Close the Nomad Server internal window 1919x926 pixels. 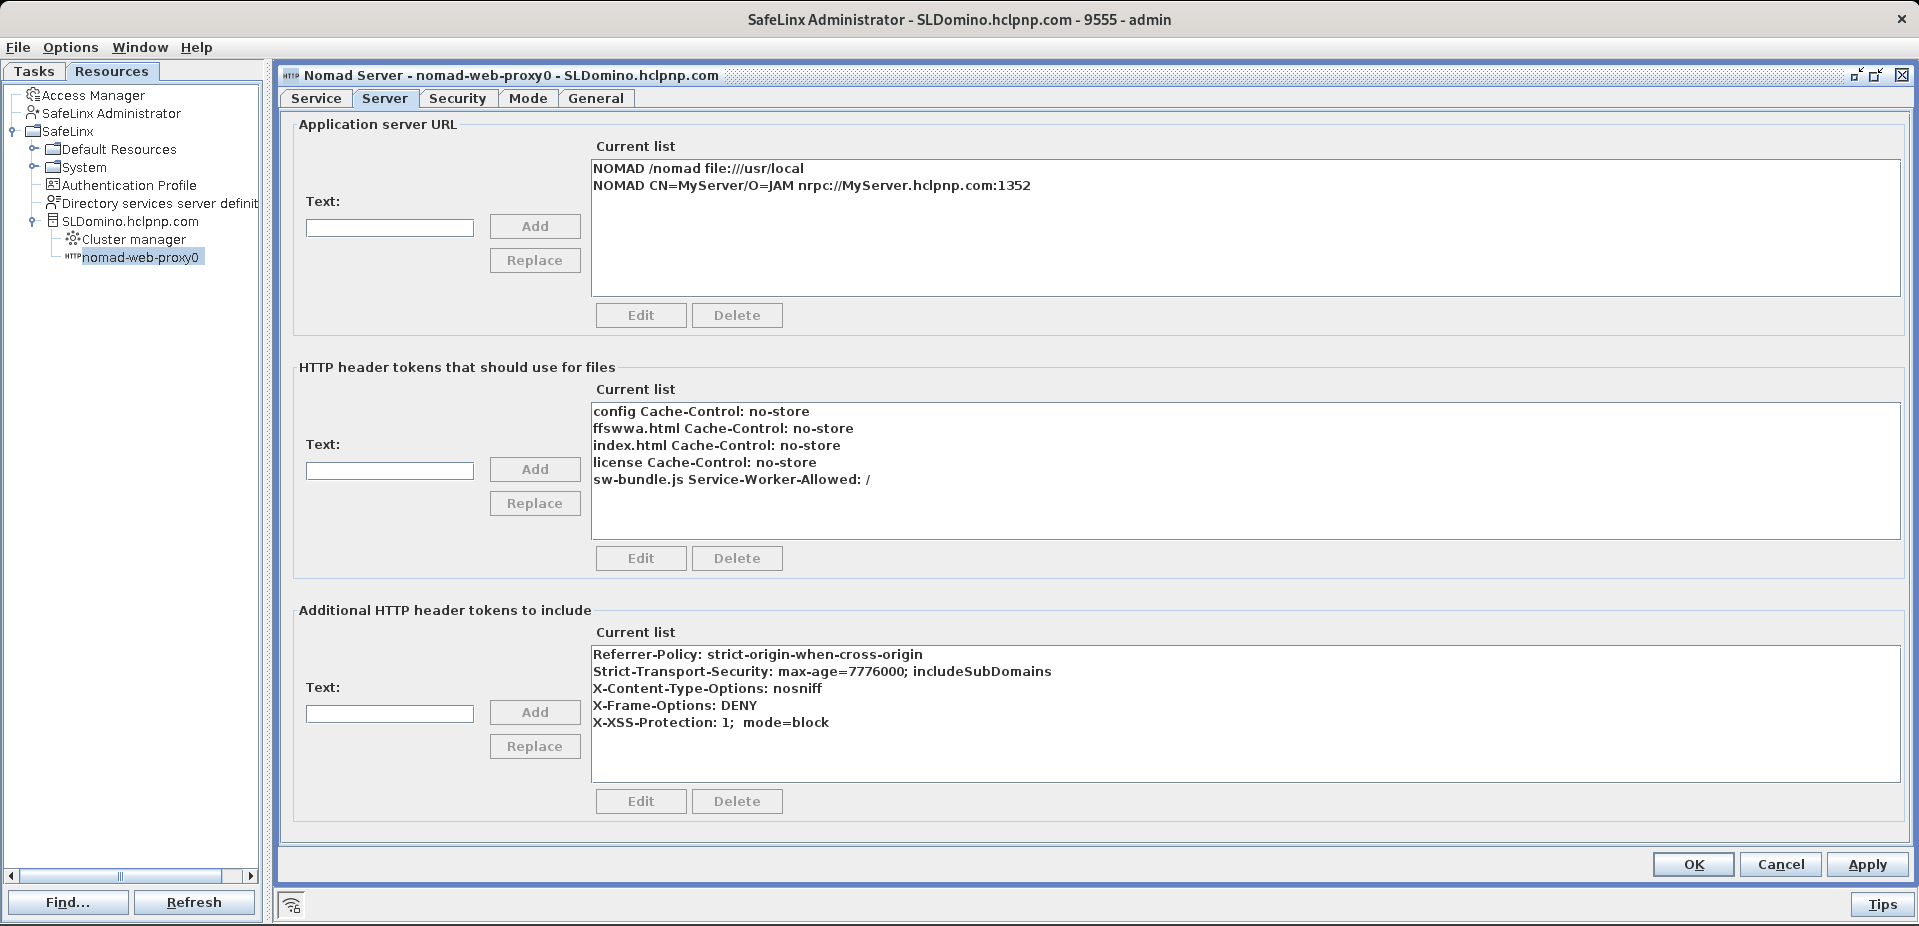pos(1902,75)
